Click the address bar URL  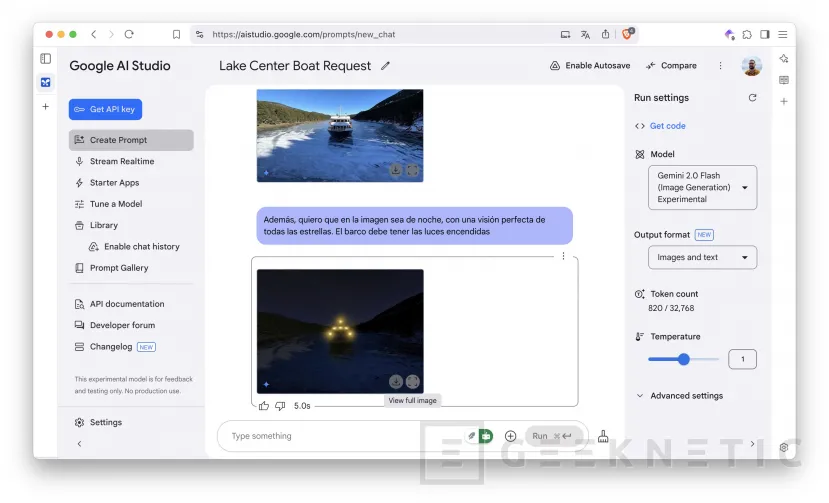click(303, 34)
